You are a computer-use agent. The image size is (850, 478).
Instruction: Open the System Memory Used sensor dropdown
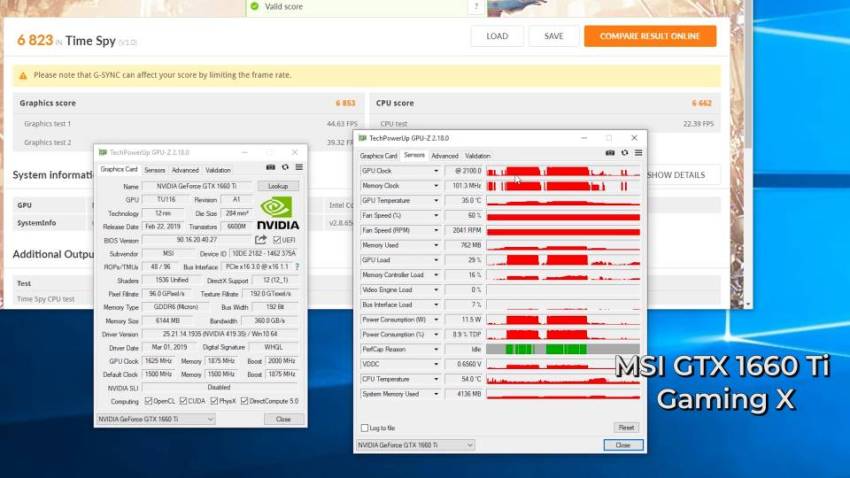(436, 395)
